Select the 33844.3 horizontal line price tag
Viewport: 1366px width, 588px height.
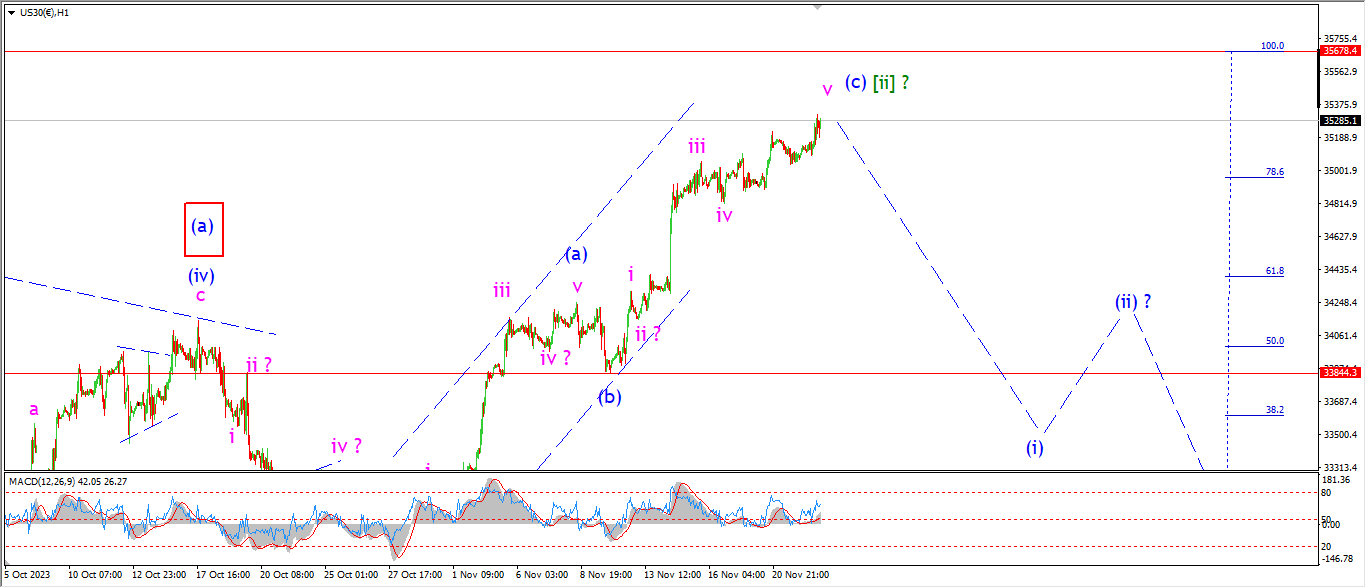tap(1340, 372)
